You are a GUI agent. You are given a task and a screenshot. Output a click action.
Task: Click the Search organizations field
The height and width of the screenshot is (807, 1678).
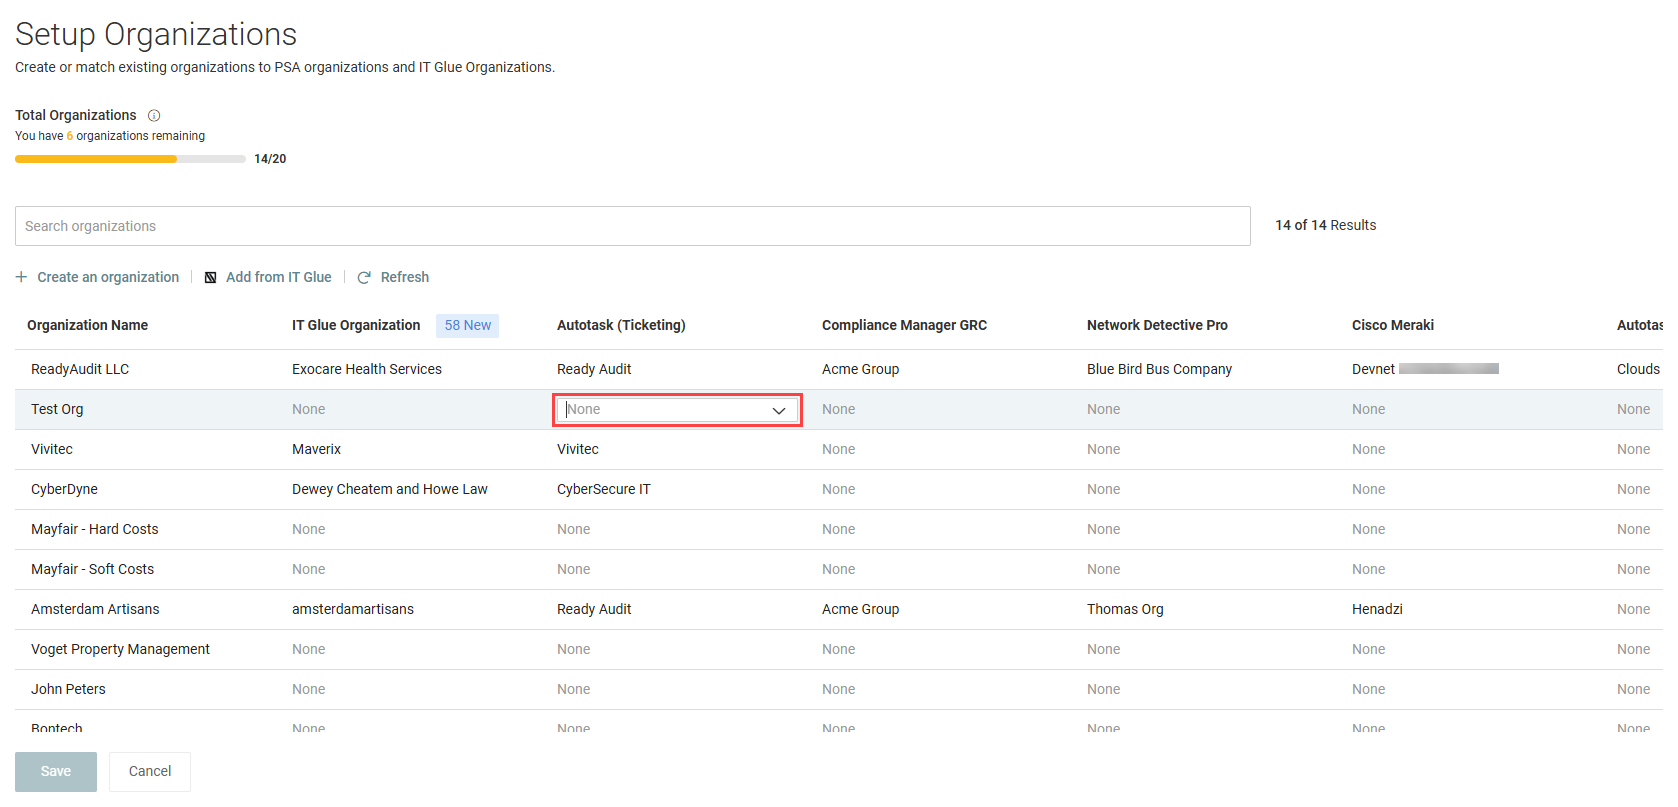(632, 226)
